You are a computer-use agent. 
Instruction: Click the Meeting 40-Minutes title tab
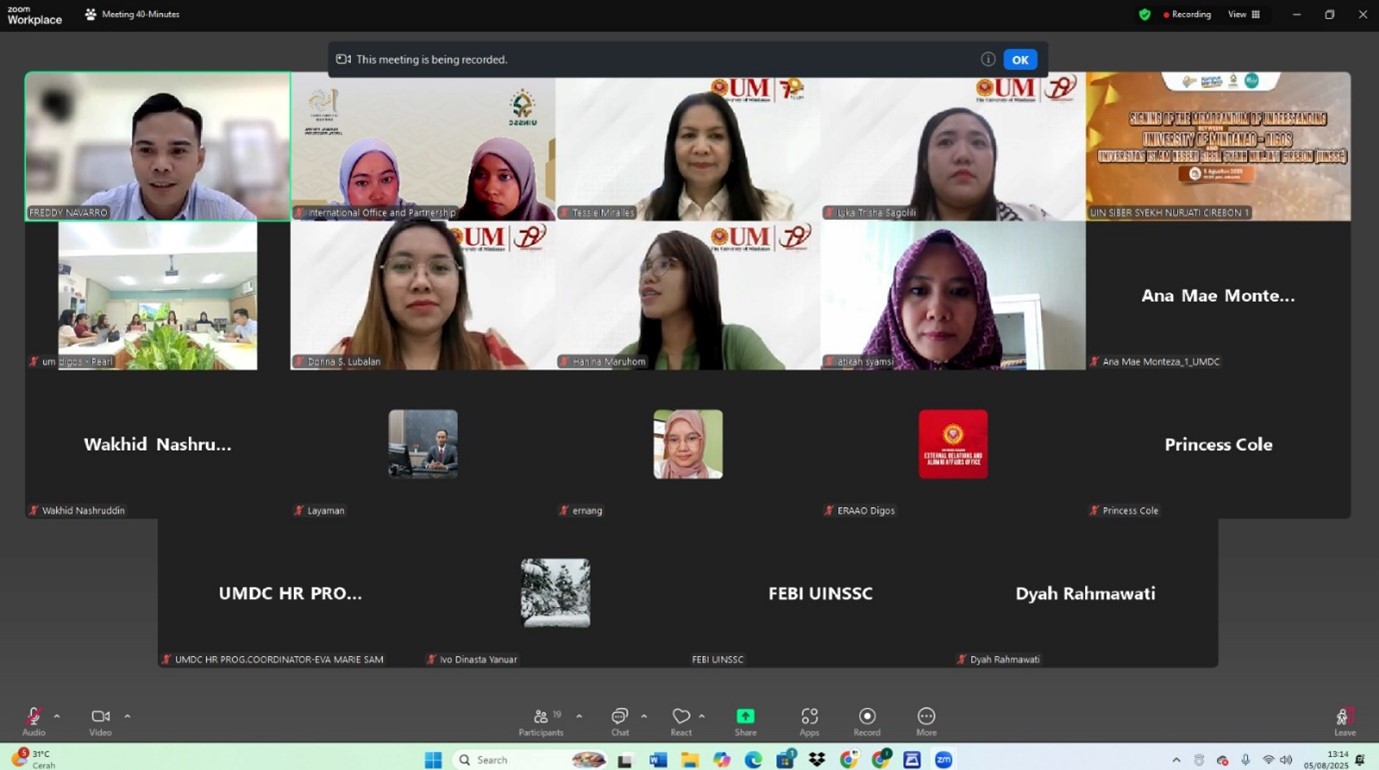[132, 15]
